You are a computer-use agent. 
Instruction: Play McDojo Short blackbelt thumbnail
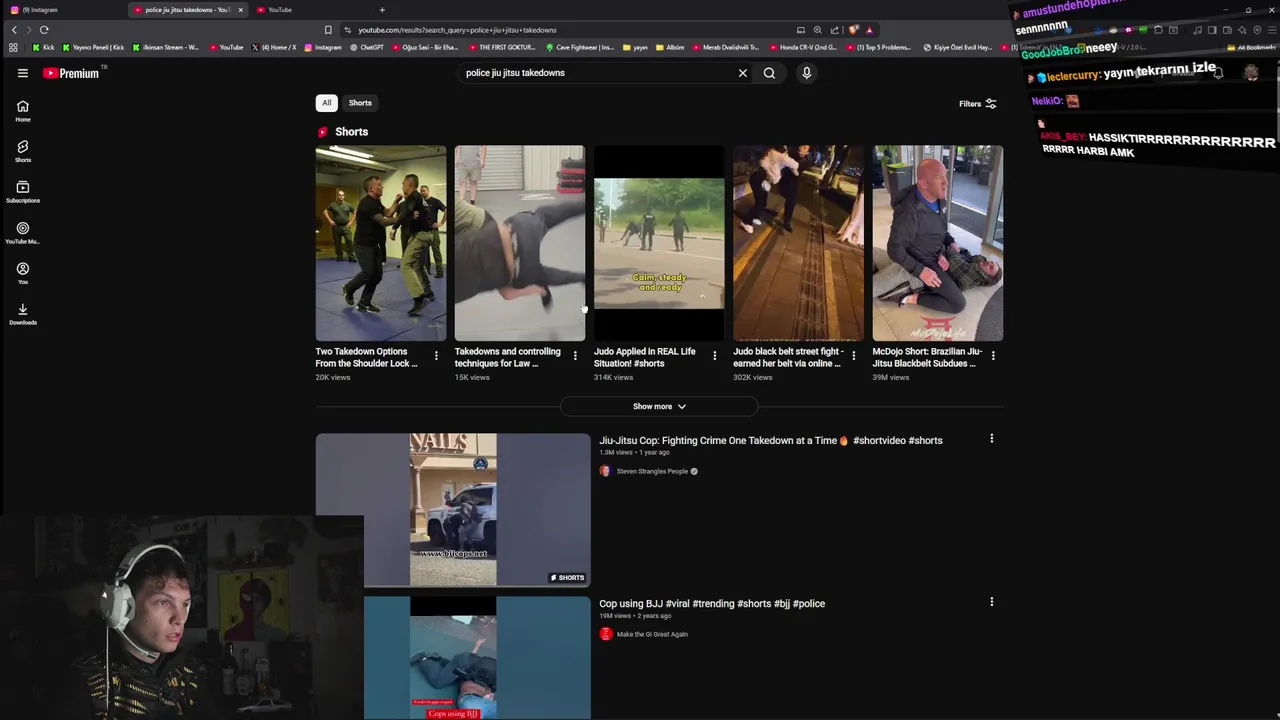937,243
